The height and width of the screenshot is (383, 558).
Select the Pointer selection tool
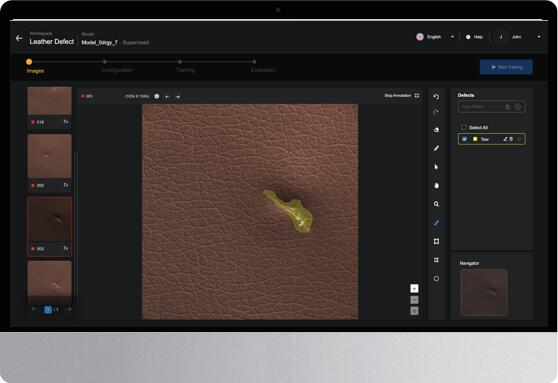click(436, 167)
